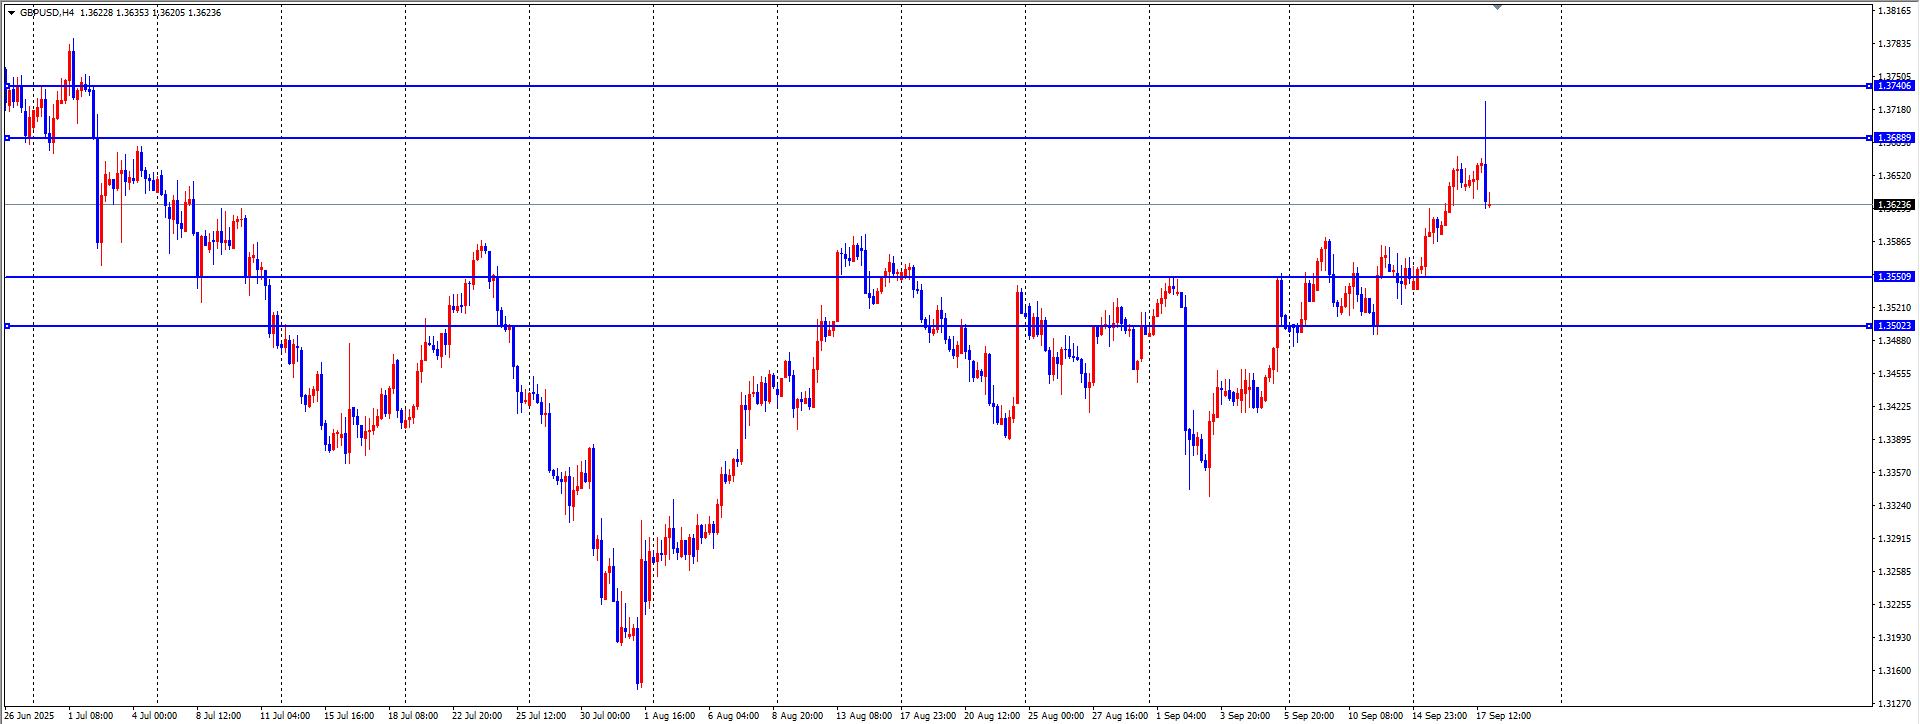Screen dimensions: 1920x724
Task: Select the 1.35023 horizontal line price tag
Action: 1893,326
